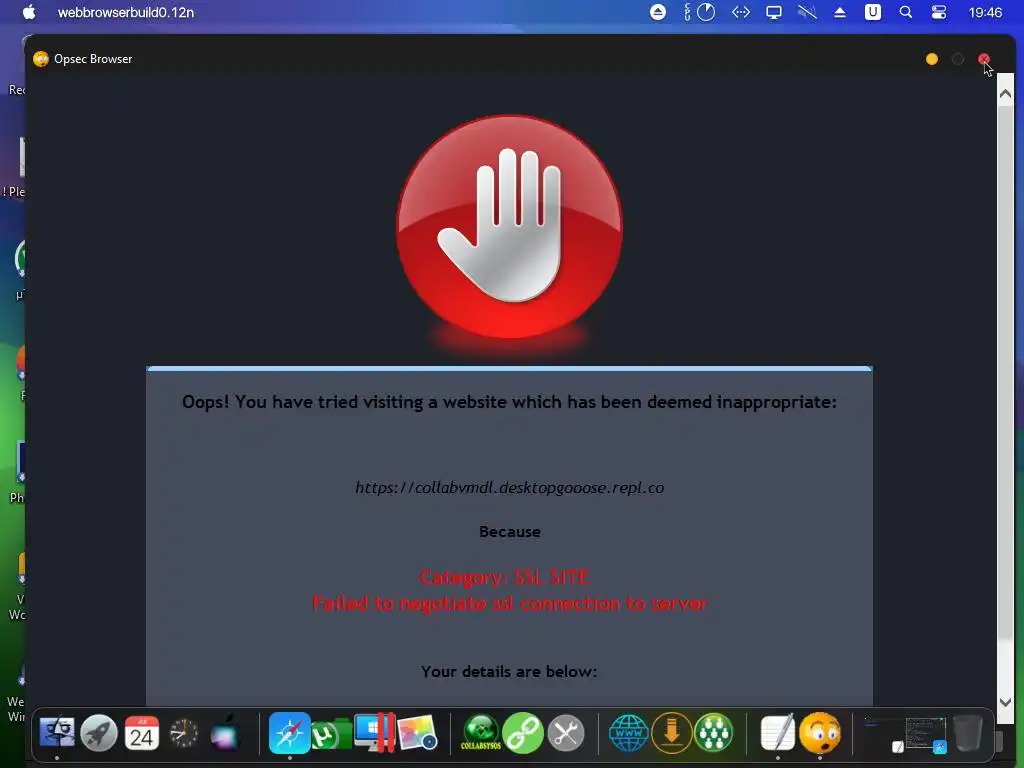The width and height of the screenshot is (1024, 768).
Task: Open the webbrowserbuild0.12n app menu
Action: [x=125, y=12]
